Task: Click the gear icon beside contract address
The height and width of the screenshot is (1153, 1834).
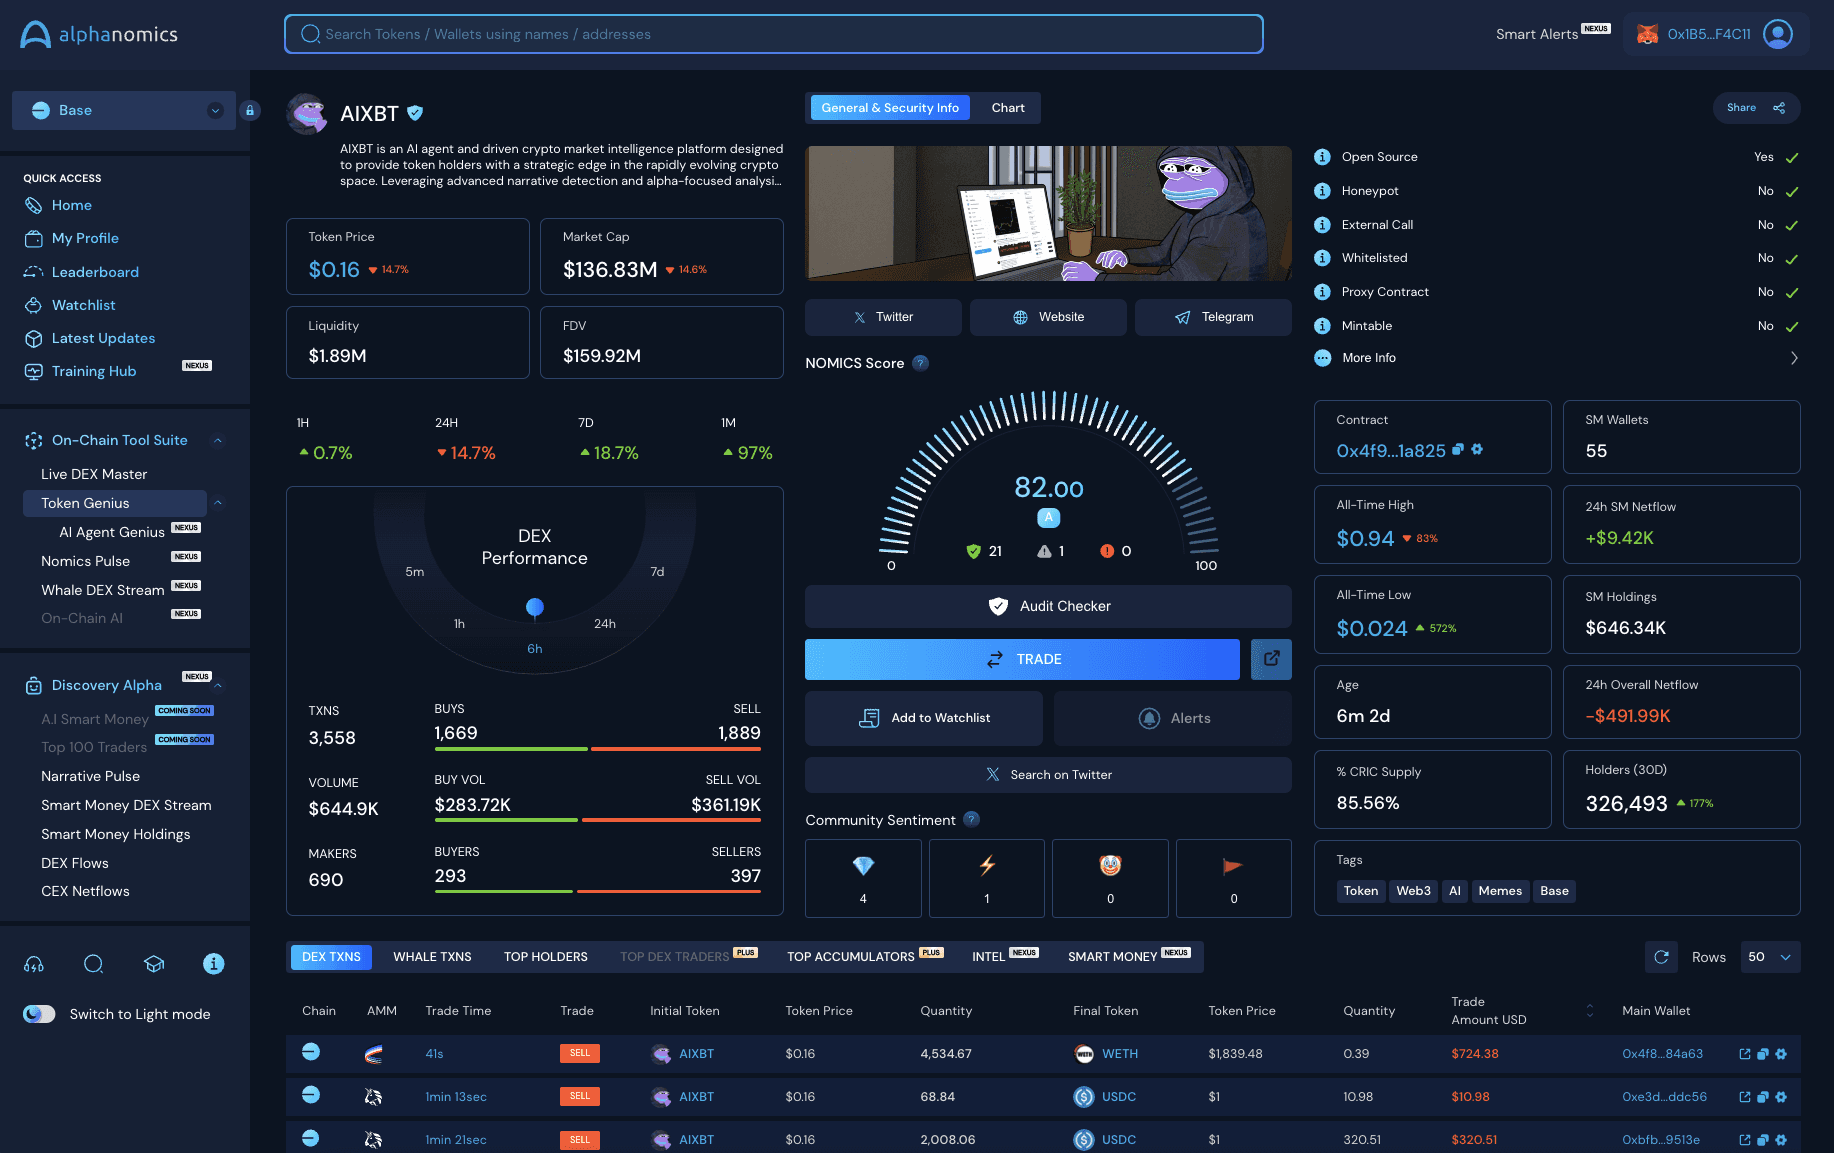Action: (x=1477, y=450)
